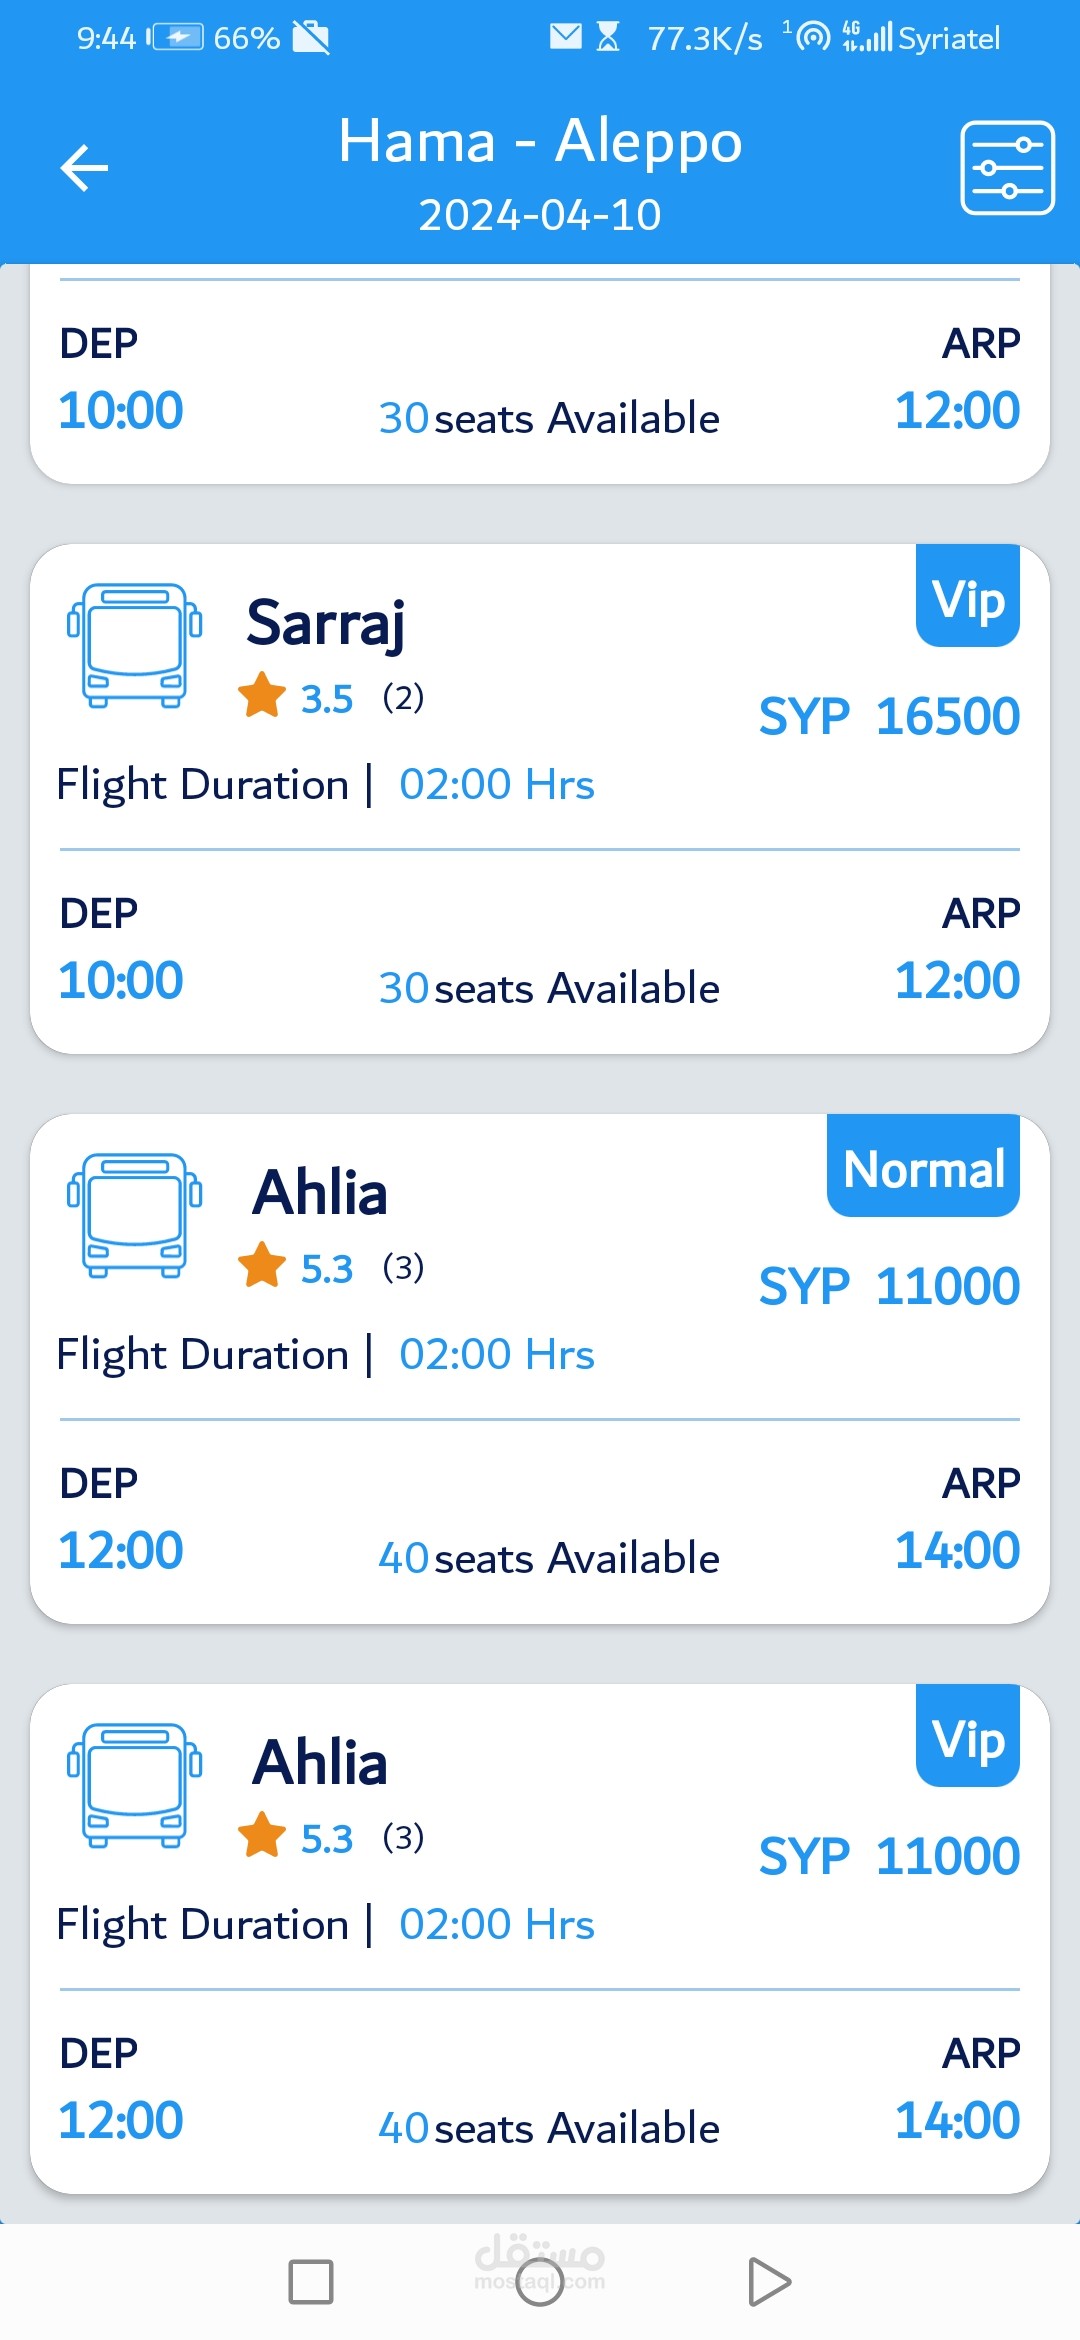Image resolution: width=1080 pixels, height=2340 pixels.
Task: Select the Vip badge on Sarraj trip
Action: tap(968, 596)
